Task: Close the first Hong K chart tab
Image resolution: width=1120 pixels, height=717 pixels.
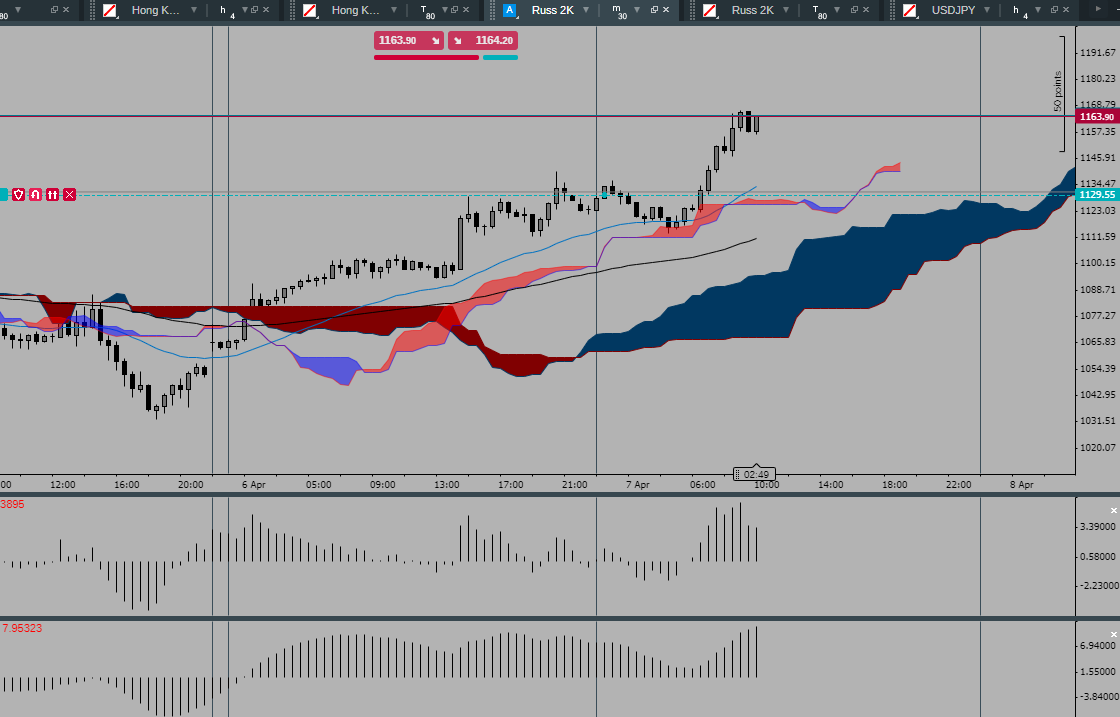Action: click(x=266, y=10)
